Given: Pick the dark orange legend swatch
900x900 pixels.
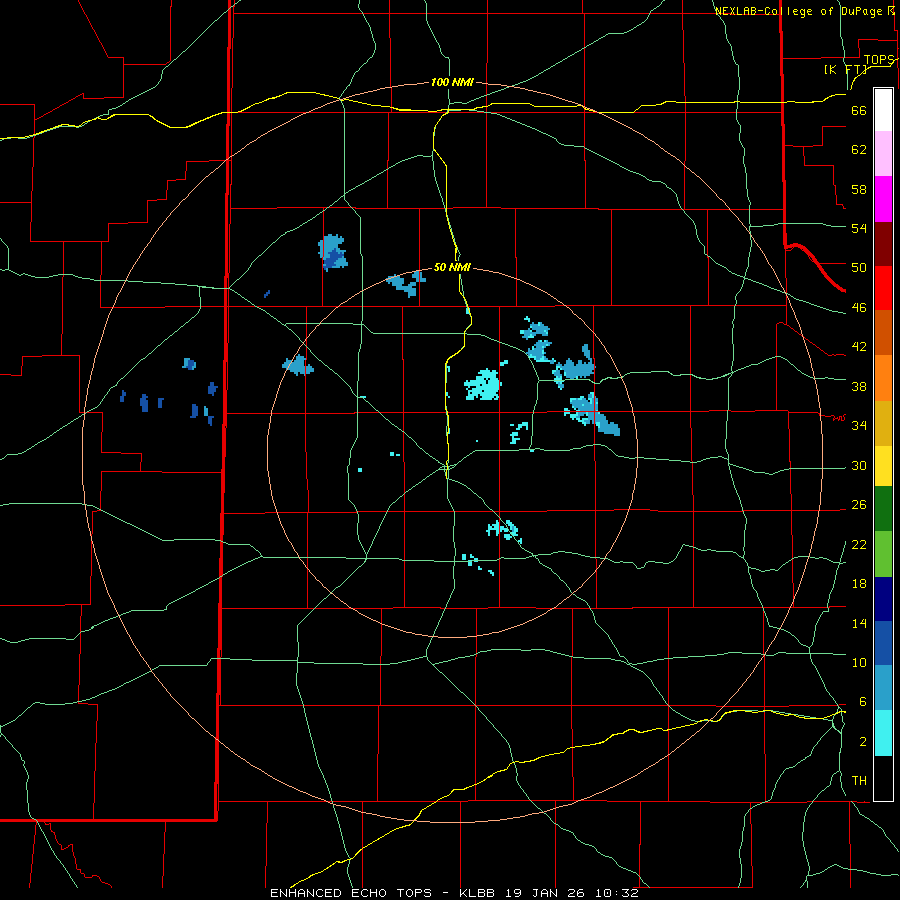Looking at the screenshot, I should click(883, 333).
